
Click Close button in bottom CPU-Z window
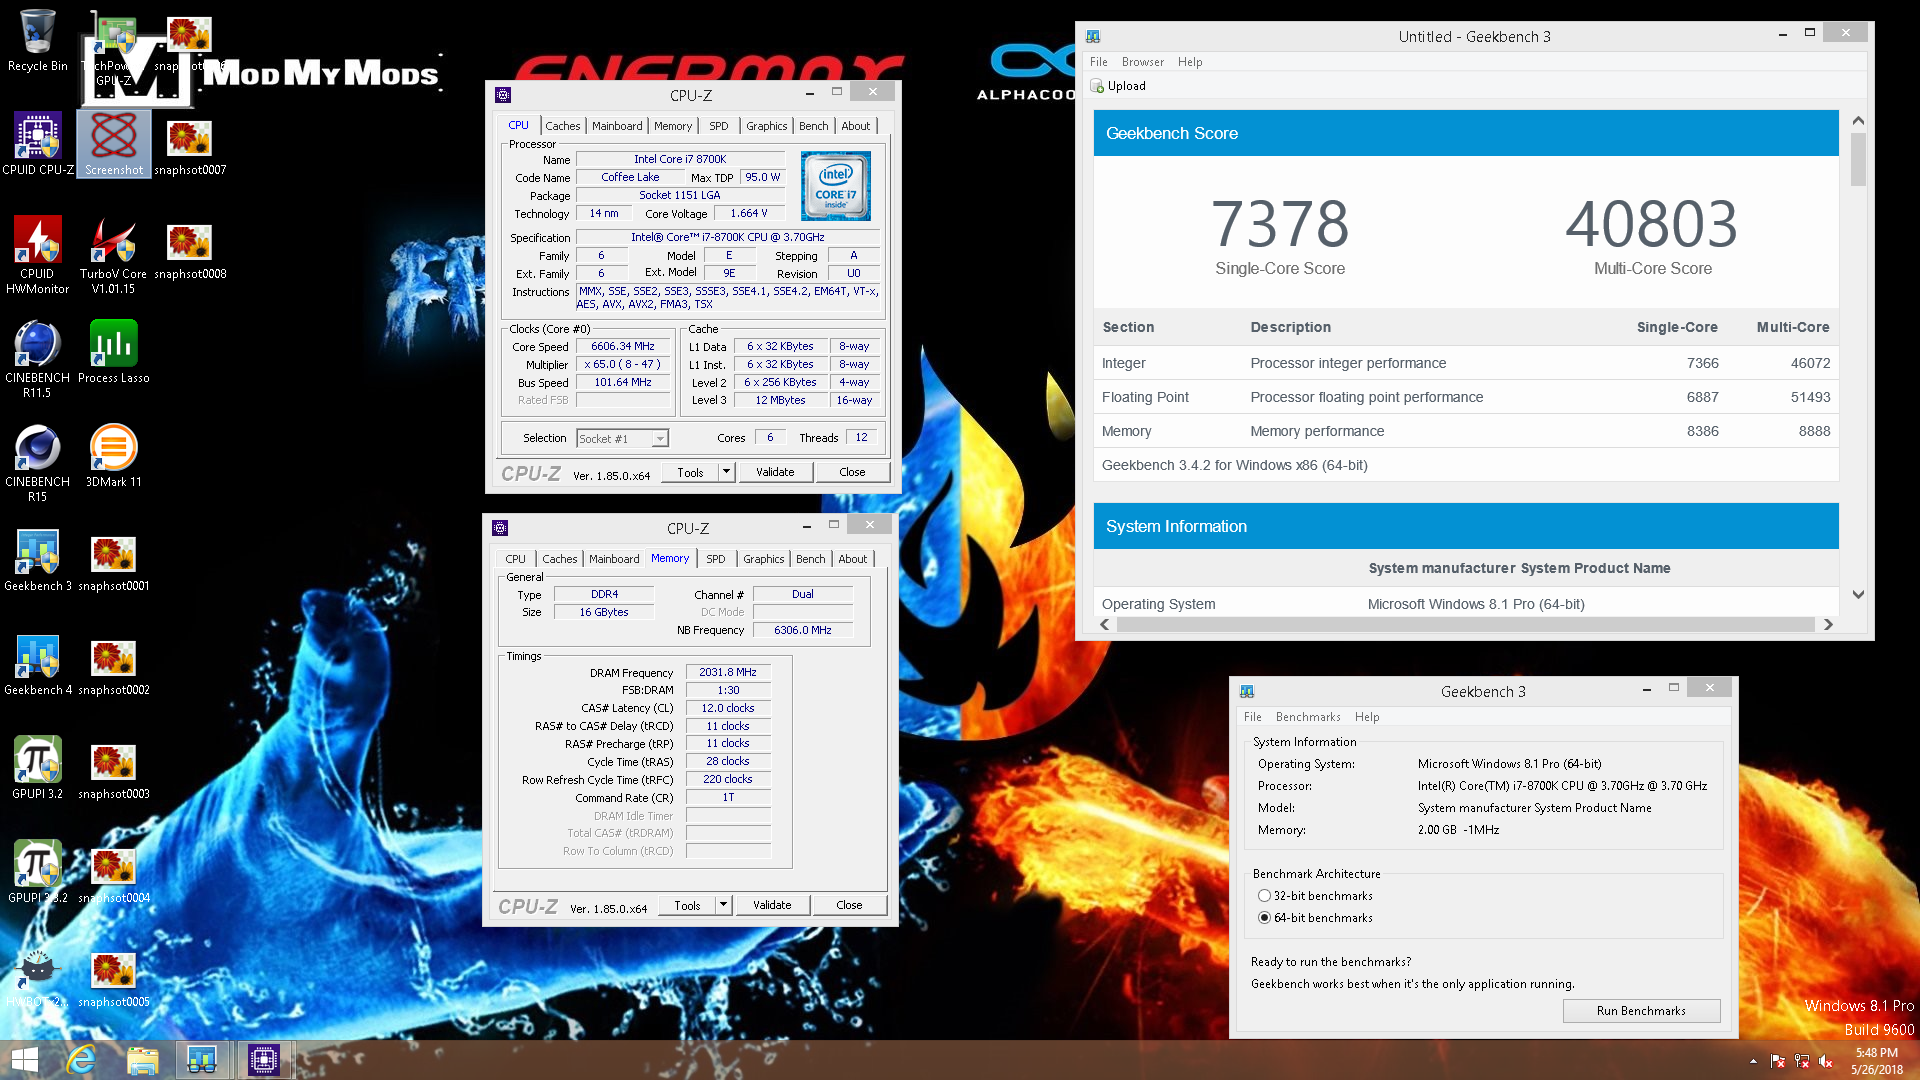coord(849,905)
